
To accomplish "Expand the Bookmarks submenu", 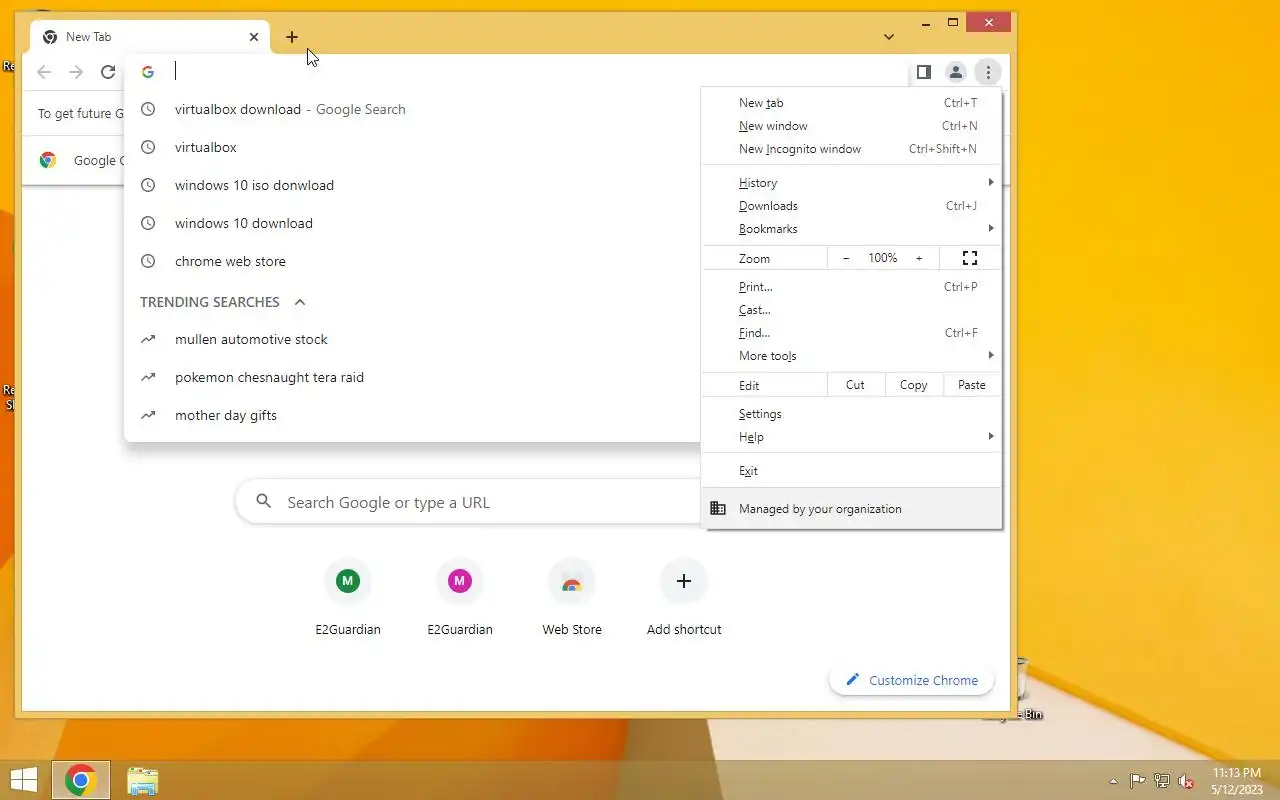I will [851, 229].
